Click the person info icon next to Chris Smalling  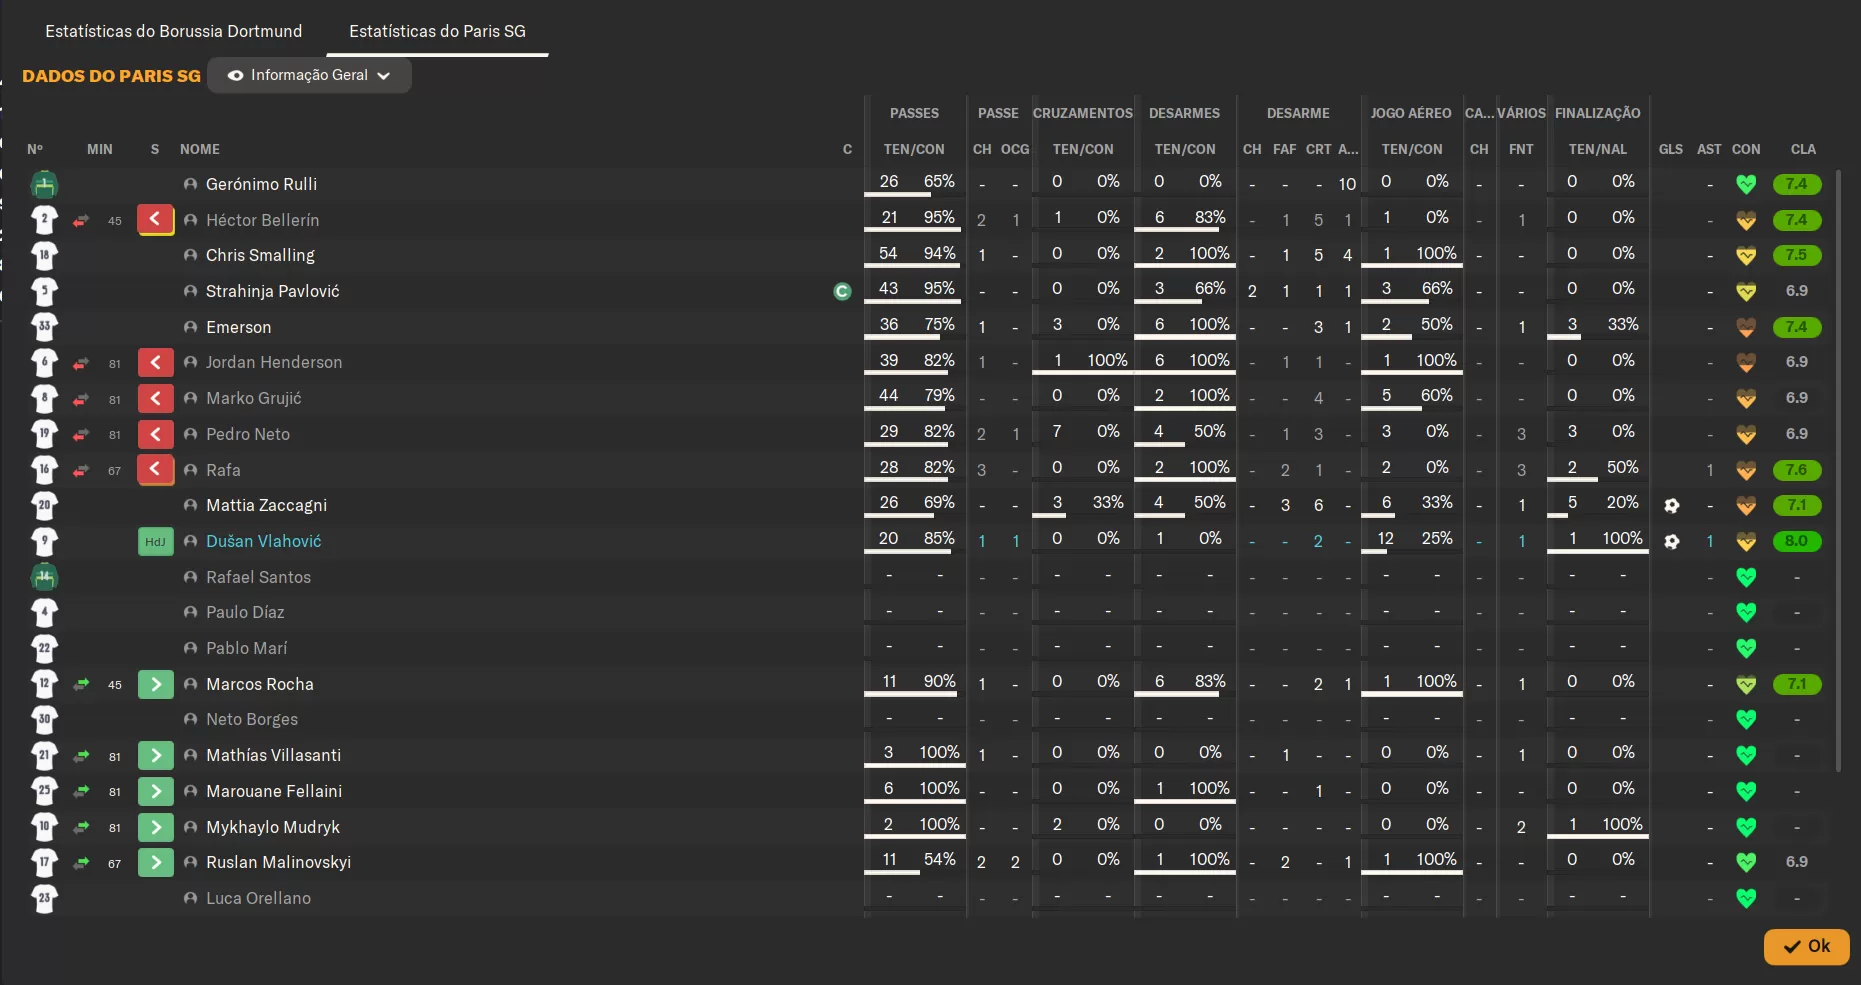pyautogui.click(x=190, y=255)
